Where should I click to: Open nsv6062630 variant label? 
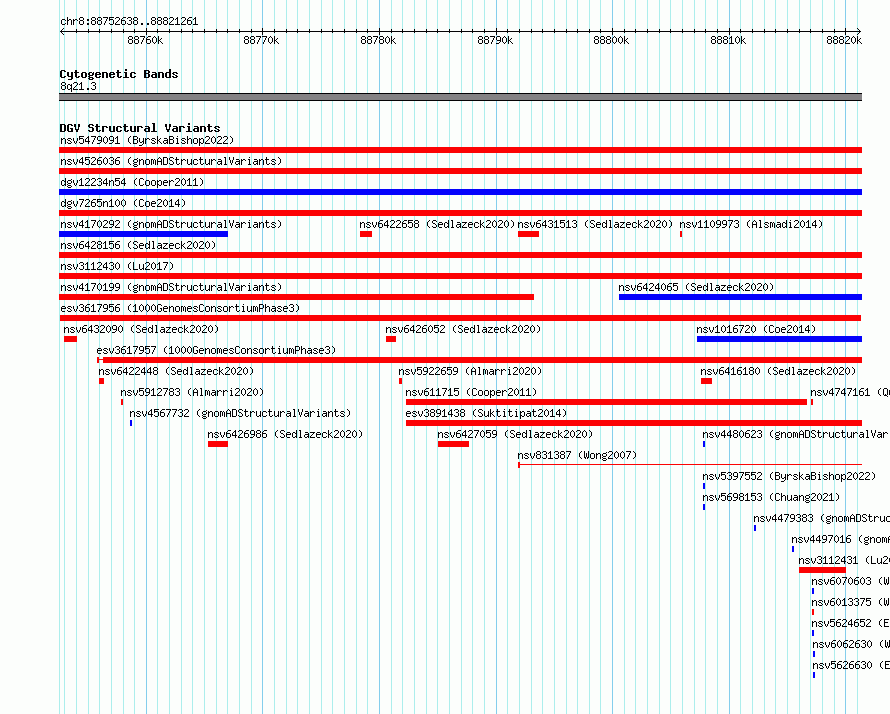coord(851,644)
